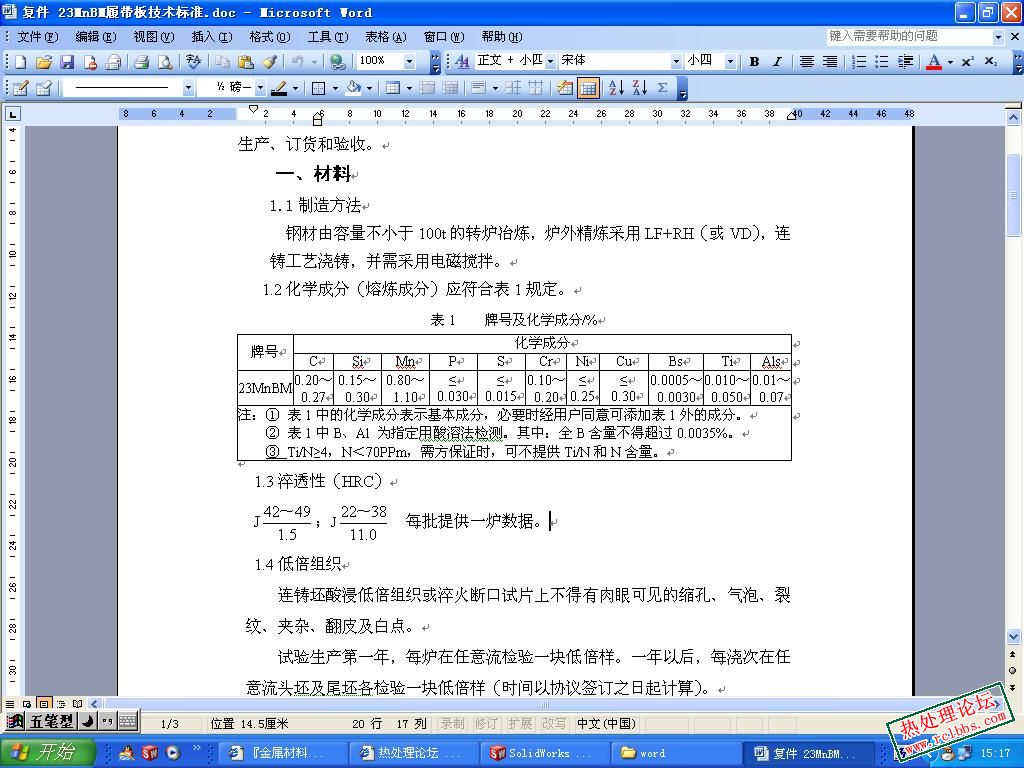Viewport: 1024px width, 768px height.
Task: Open the 100% zoom dropdown
Action: pyautogui.click(x=409, y=61)
